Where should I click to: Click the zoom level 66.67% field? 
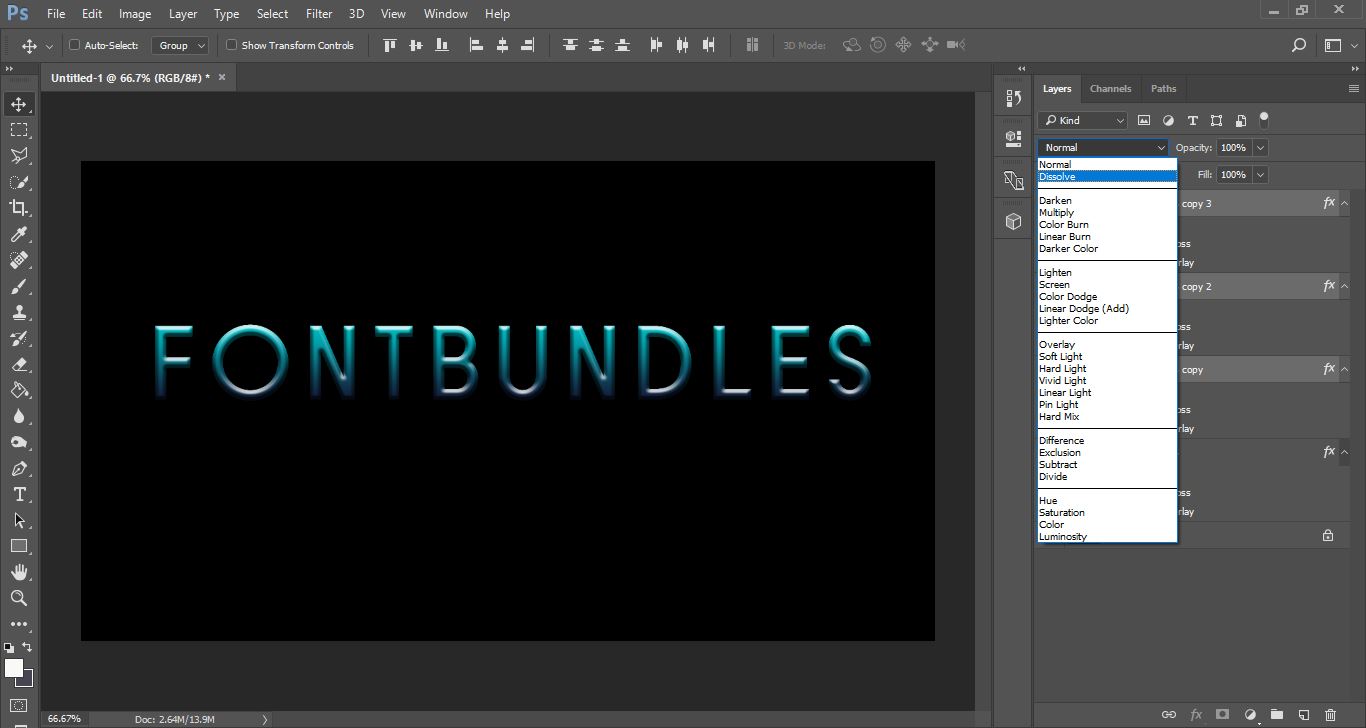click(x=64, y=718)
